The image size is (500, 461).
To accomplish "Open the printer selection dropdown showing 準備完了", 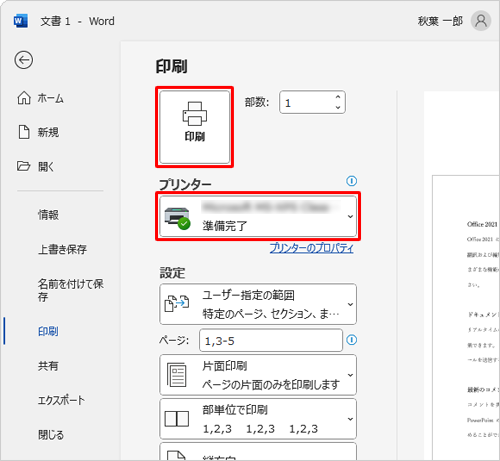I will click(x=258, y=216).
